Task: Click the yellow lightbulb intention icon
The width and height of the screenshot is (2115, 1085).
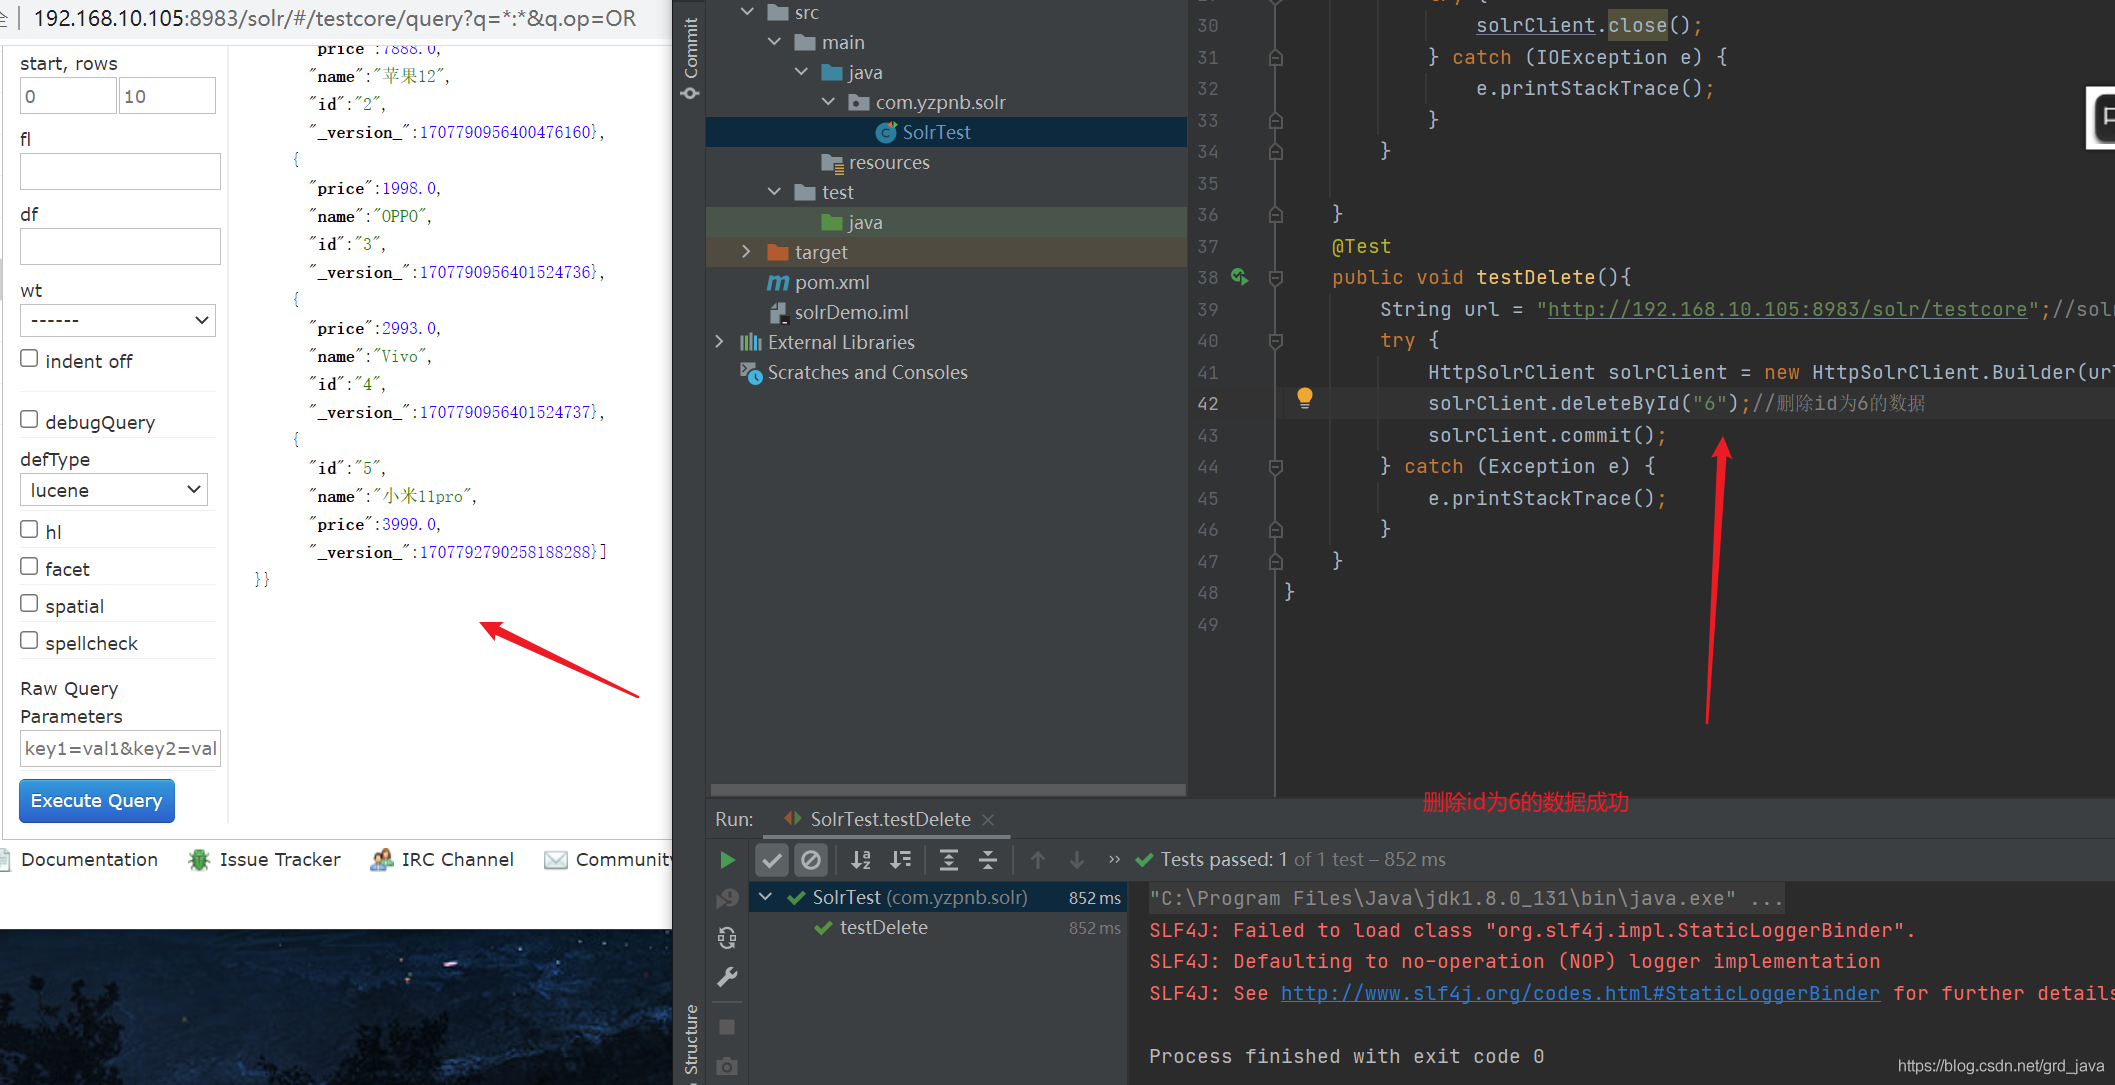Action: (1304, 398)
